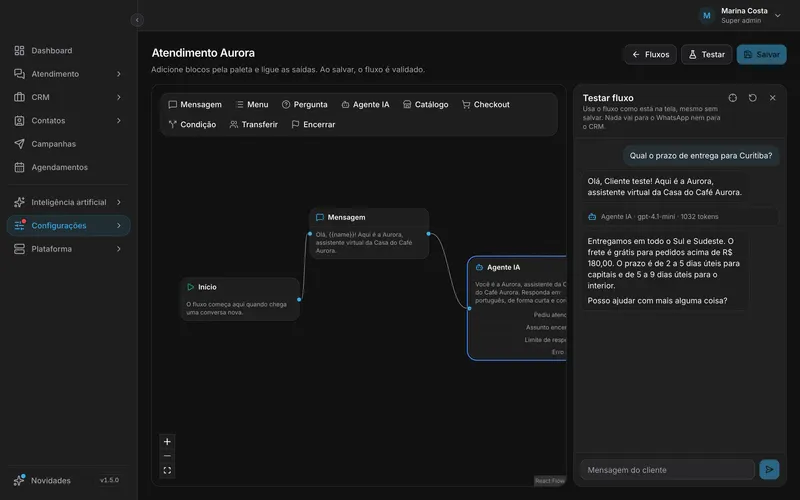
Task: Click the Agente IA gpt-4.1-mini tokens row
Action: [x=680, y=217]
